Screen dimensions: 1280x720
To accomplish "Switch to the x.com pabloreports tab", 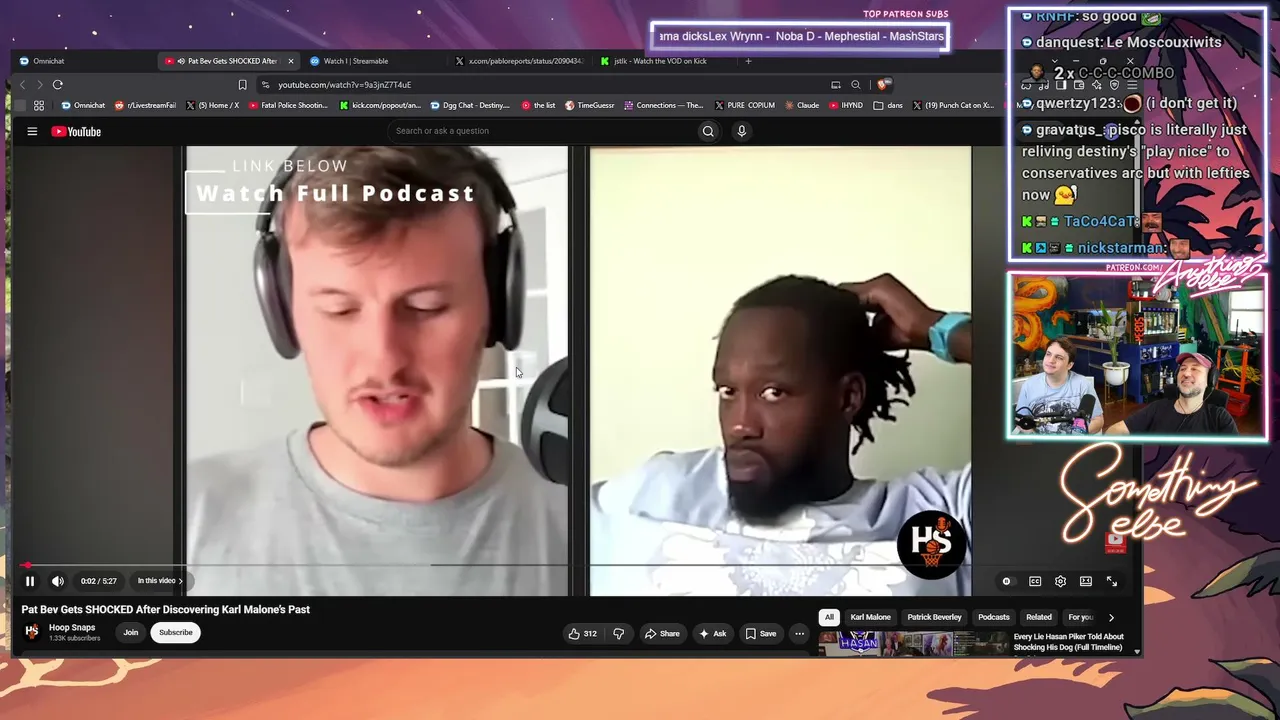I will [519, 61].
